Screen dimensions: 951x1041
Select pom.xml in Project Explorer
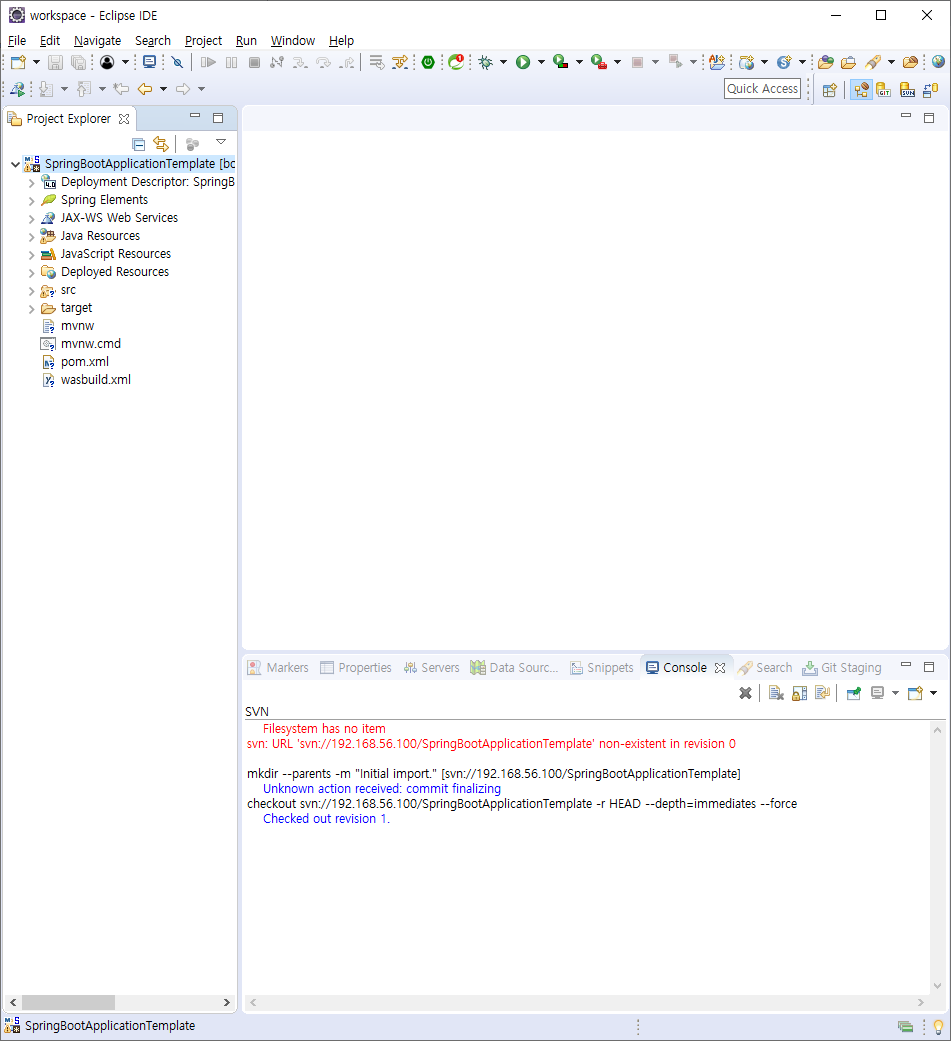coord(84,362)
